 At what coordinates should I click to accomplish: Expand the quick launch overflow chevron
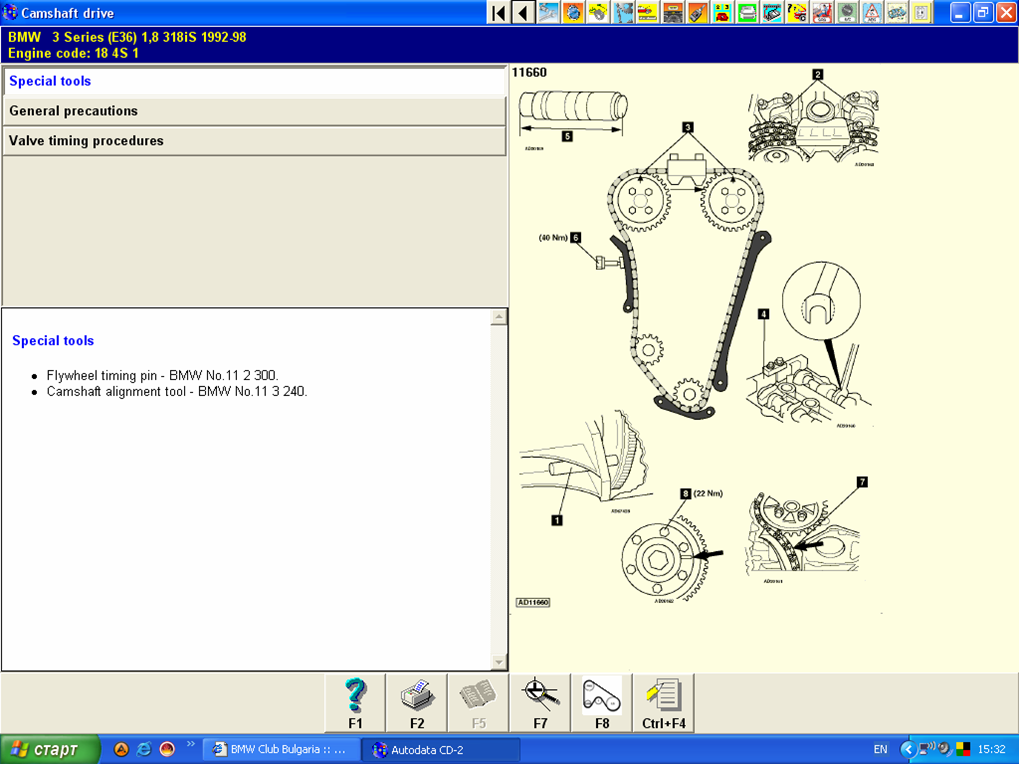[x=190, y=745]
